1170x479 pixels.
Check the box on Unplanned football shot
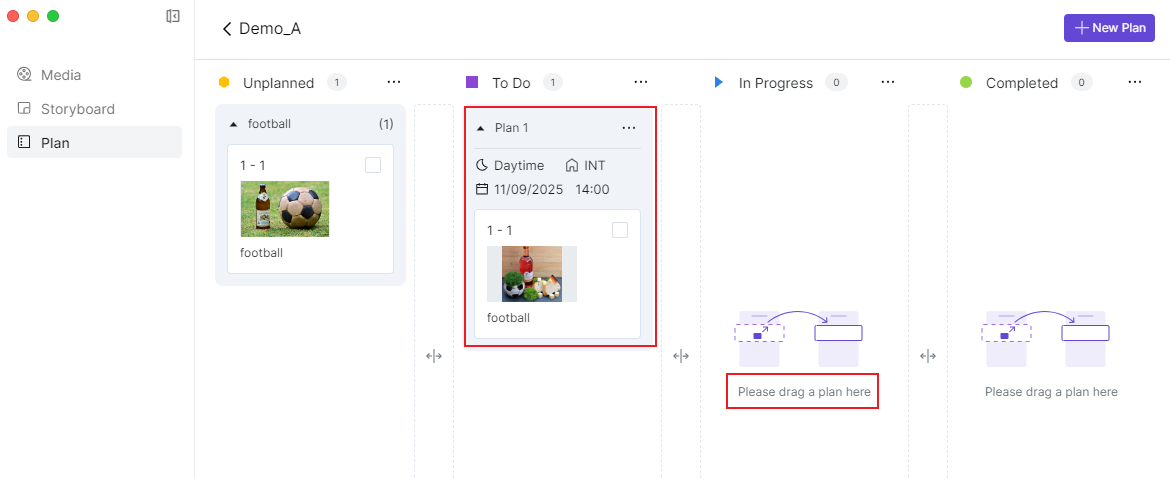pyautogui.click(x=373, y=166)
